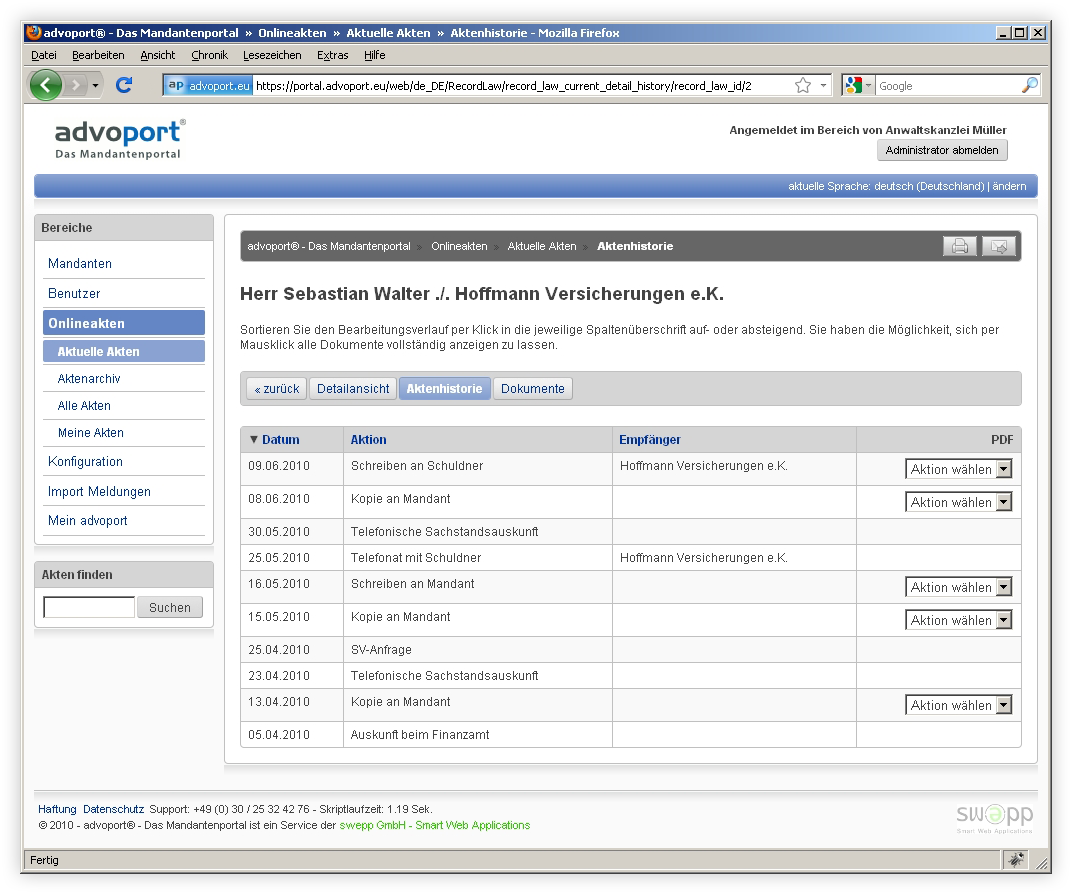This screenshot has width=1072, height=894.
Task: Open the Datenschutz footer link
Action: (x=113, y=809)
